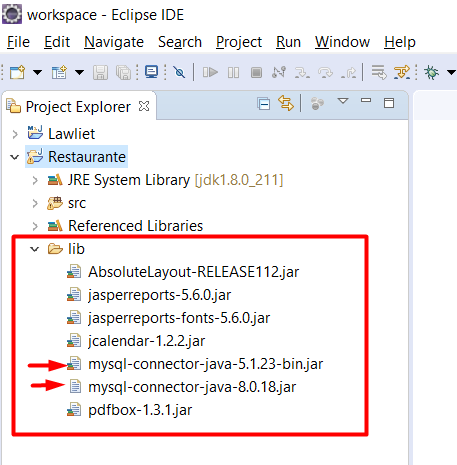This screenshot has height=465, width=457.
Task: Click the Debug bug icon
Action: pyautogui.click(x=431, y=72)
